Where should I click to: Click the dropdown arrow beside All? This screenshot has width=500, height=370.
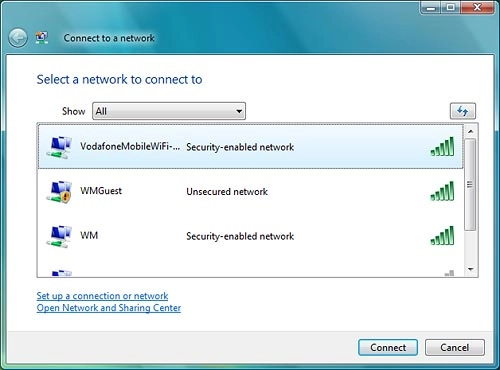coord(239,111)
